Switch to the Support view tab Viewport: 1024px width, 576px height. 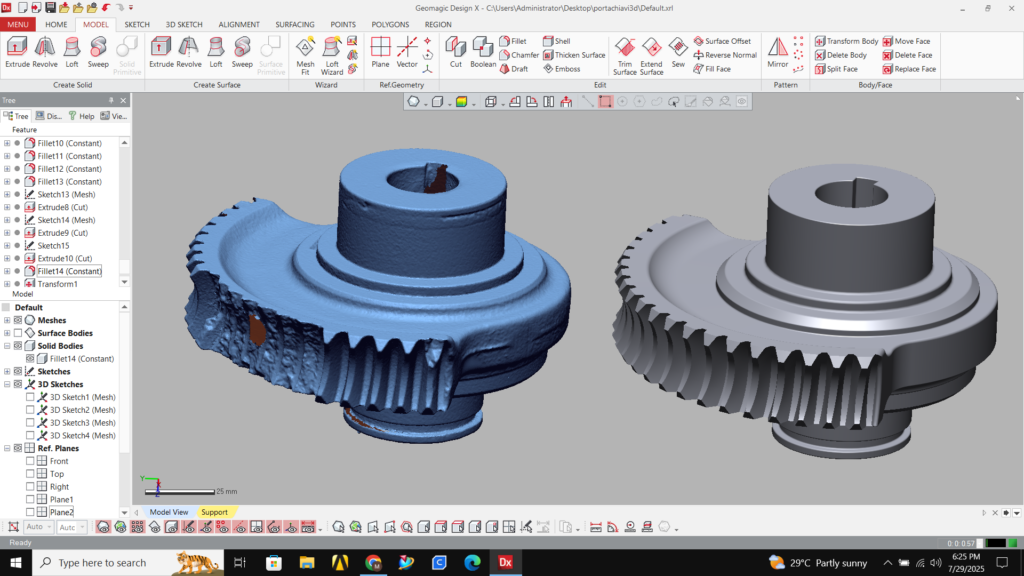click(214, 512)
